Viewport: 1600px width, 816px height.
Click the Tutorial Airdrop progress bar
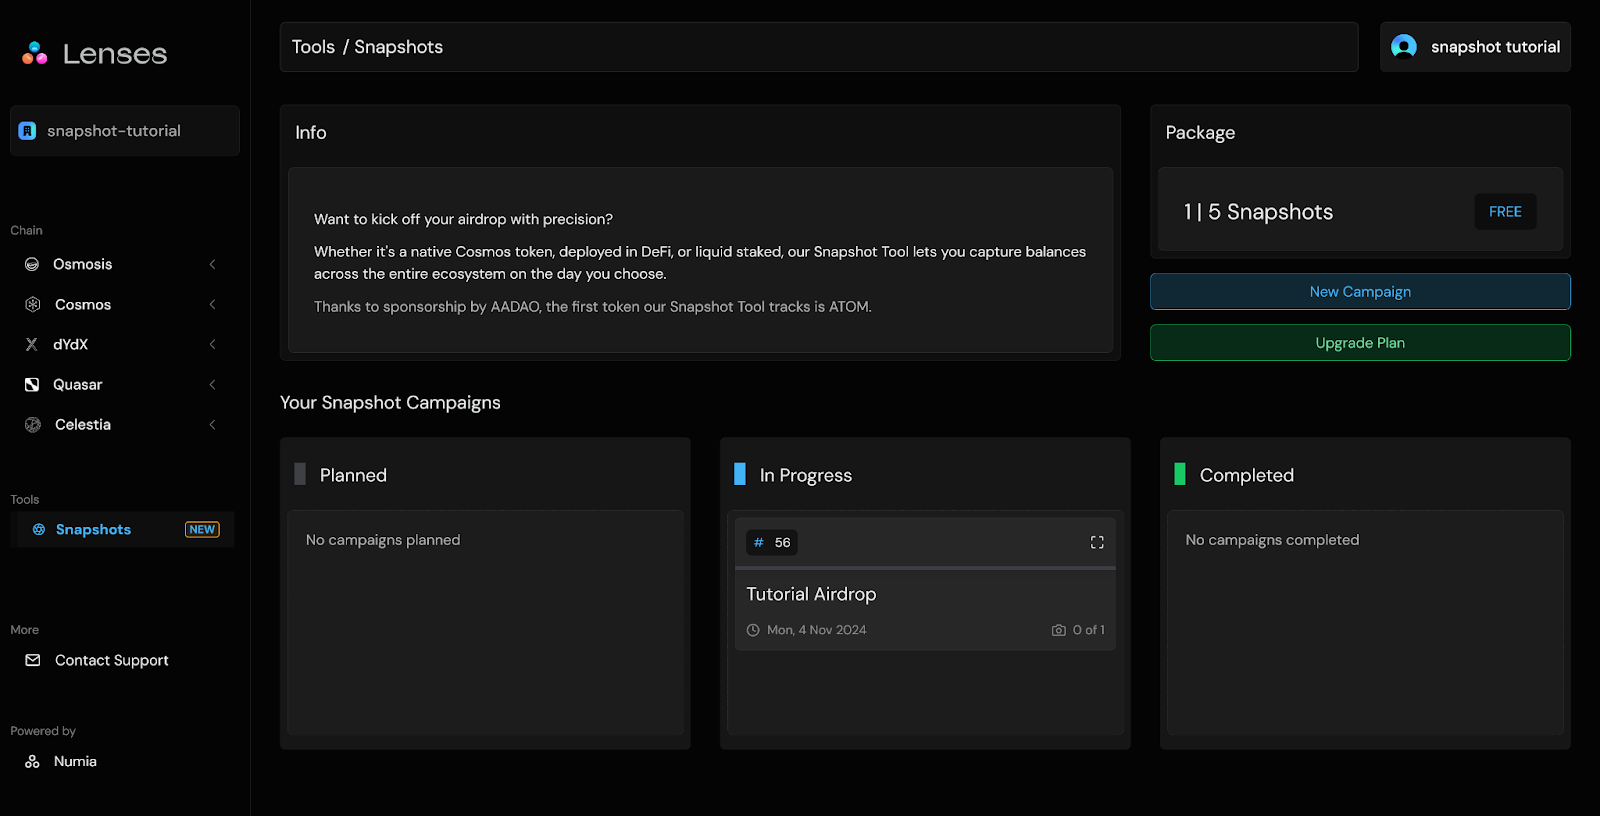point(925,568)
